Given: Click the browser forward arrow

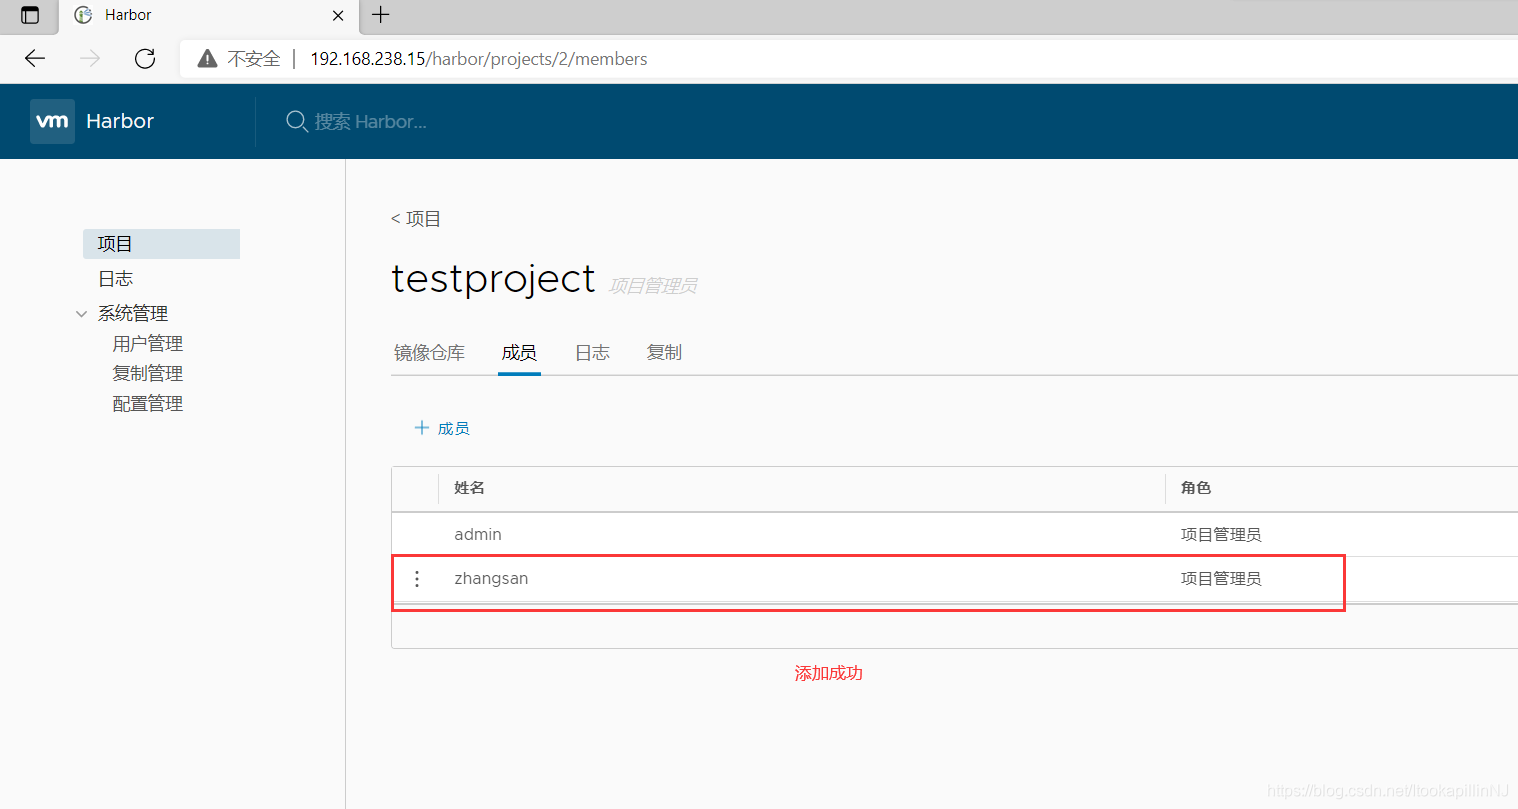Looking at the screenshot, I should tap(90, 58).
